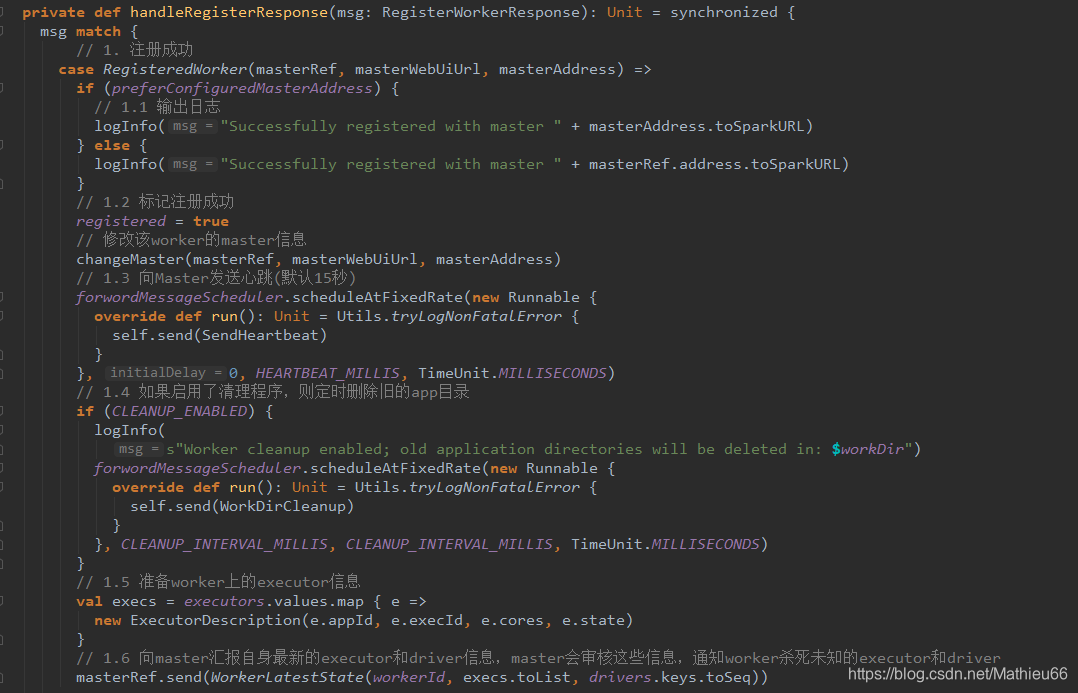
Task: Click the ExecutorDescription constructor
Action: (215, 620)
